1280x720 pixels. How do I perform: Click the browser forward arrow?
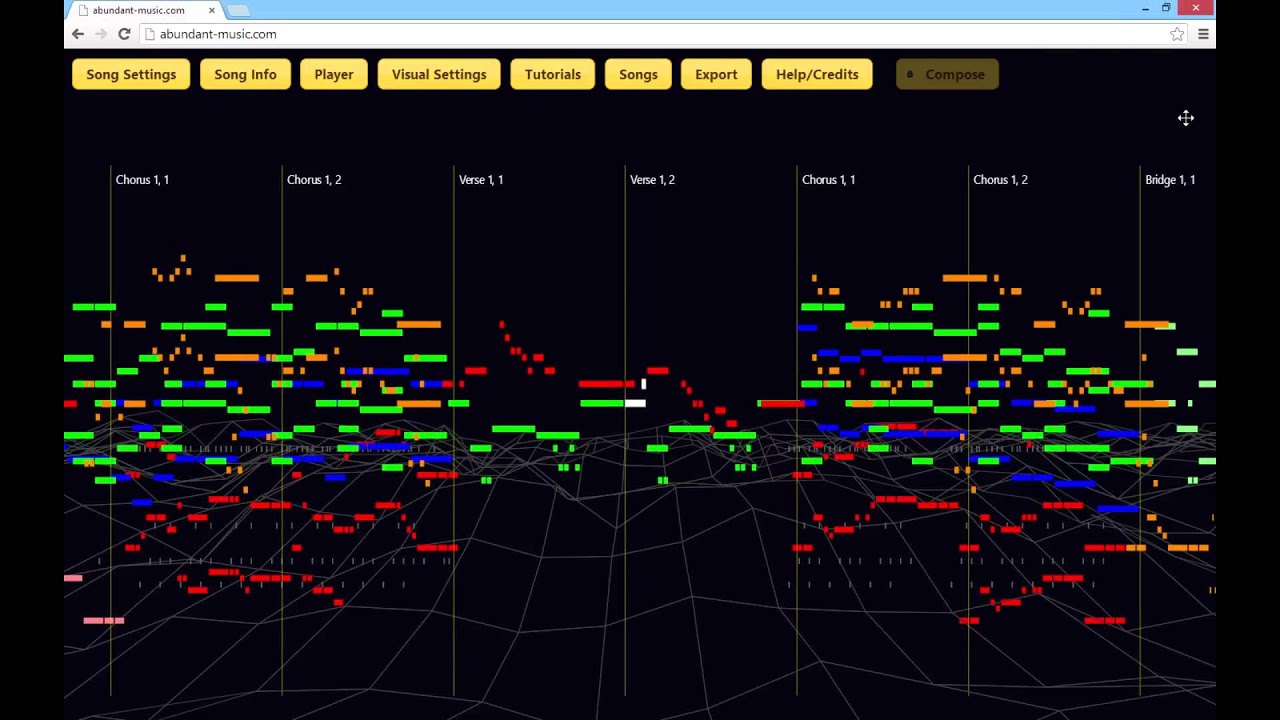pyautogui.click(x=101, y=34)
